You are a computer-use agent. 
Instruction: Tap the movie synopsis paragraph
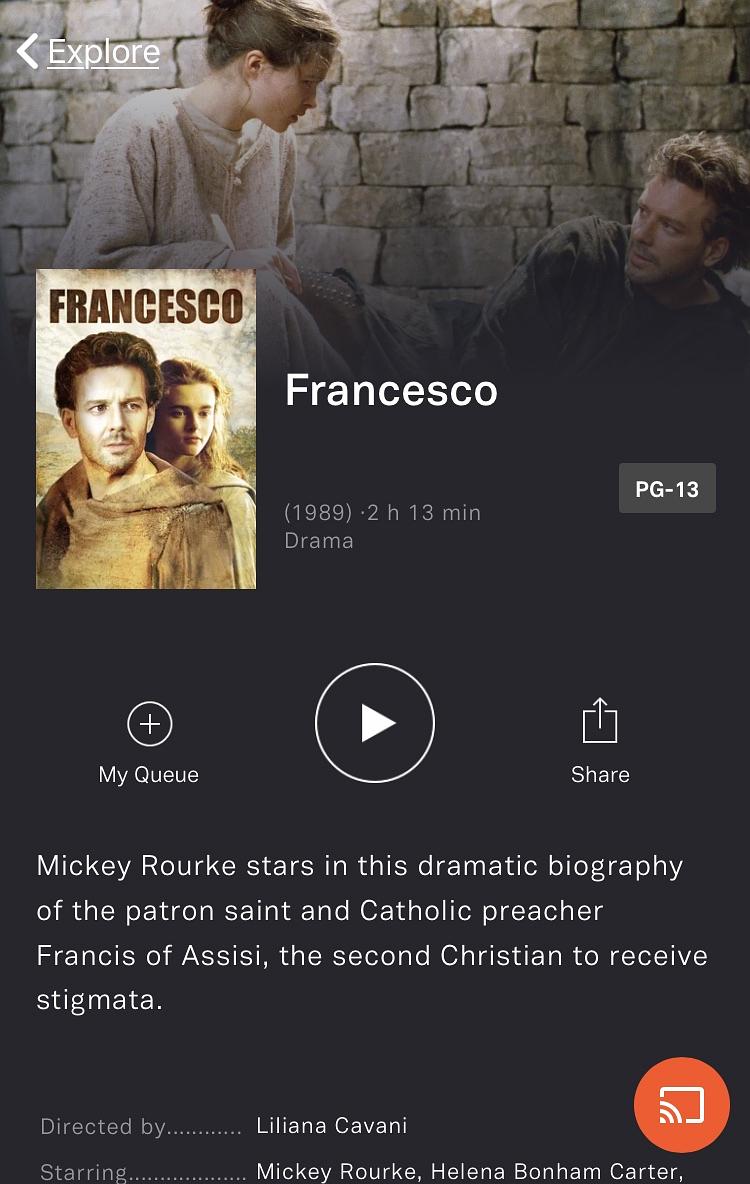[x=372, y=933]
